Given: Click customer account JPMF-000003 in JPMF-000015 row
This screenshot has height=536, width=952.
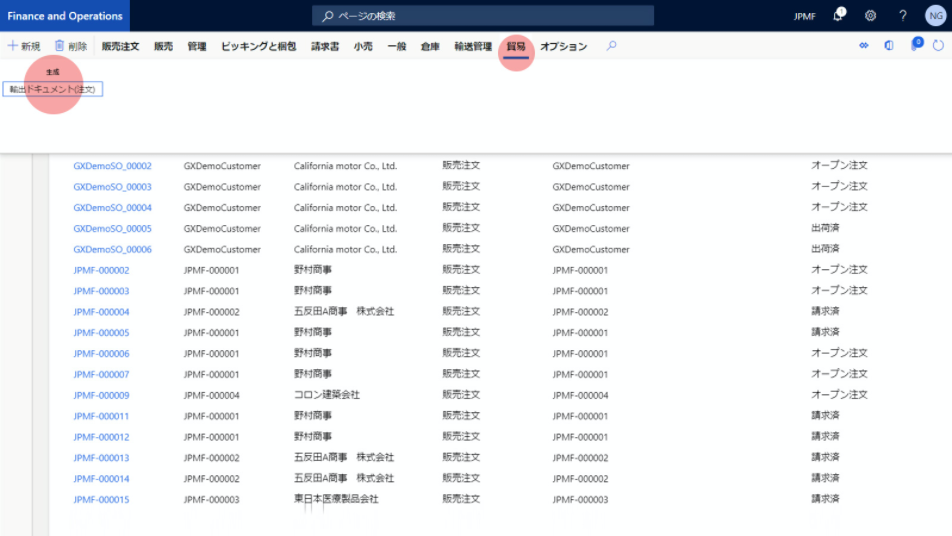Looking at the screenshot, I should [x=211, y=500].
